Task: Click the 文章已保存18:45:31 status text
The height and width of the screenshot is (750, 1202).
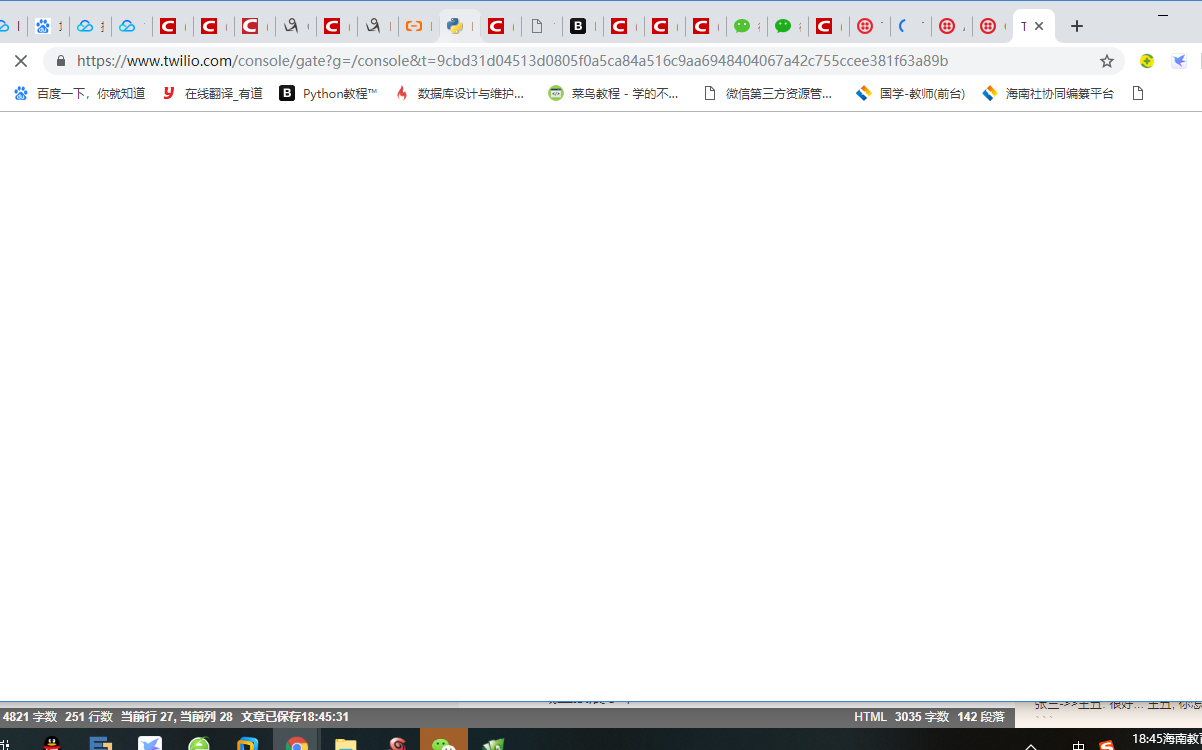Action: point(295,717)
